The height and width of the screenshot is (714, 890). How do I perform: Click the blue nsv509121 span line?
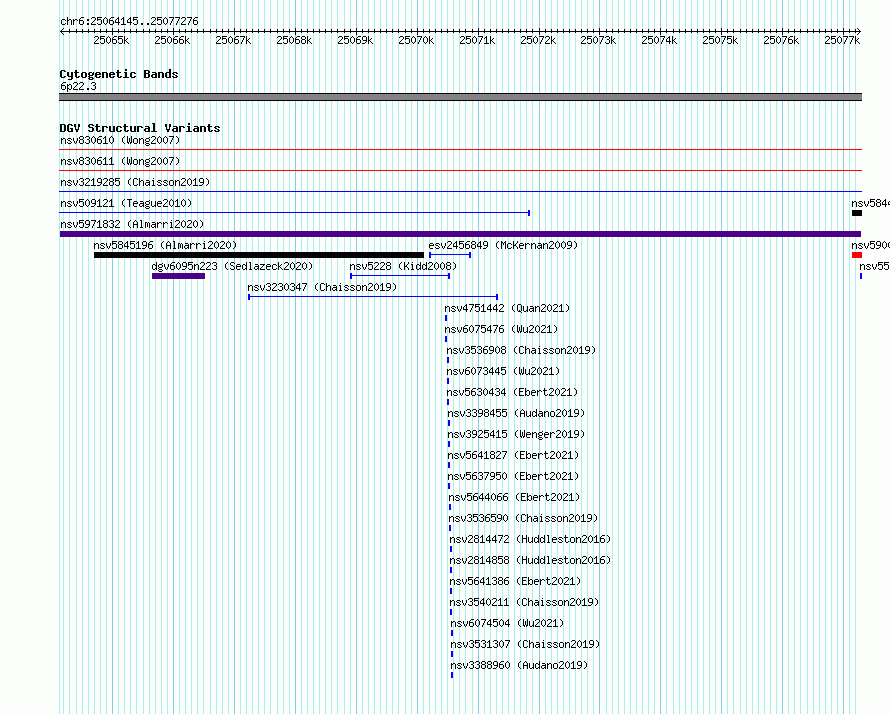click(295, 213)
